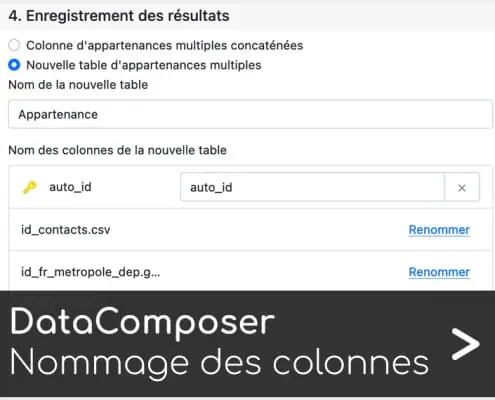The image size is (495, 400).
Task: Click the id_fr_metropole_dep.g… column row label
Action: coord(91,272)
